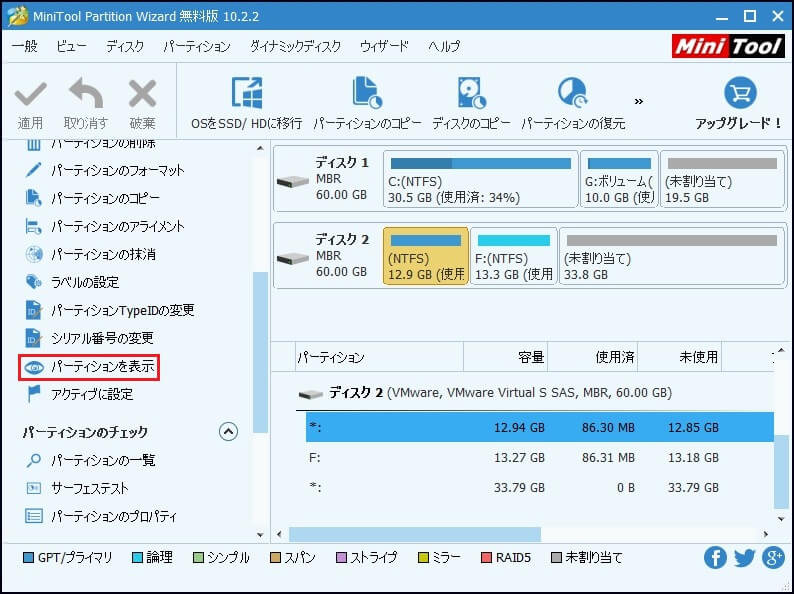Click the ミラー legend color swatch
This screenshot has width=794, height=594.
[423, 558]
